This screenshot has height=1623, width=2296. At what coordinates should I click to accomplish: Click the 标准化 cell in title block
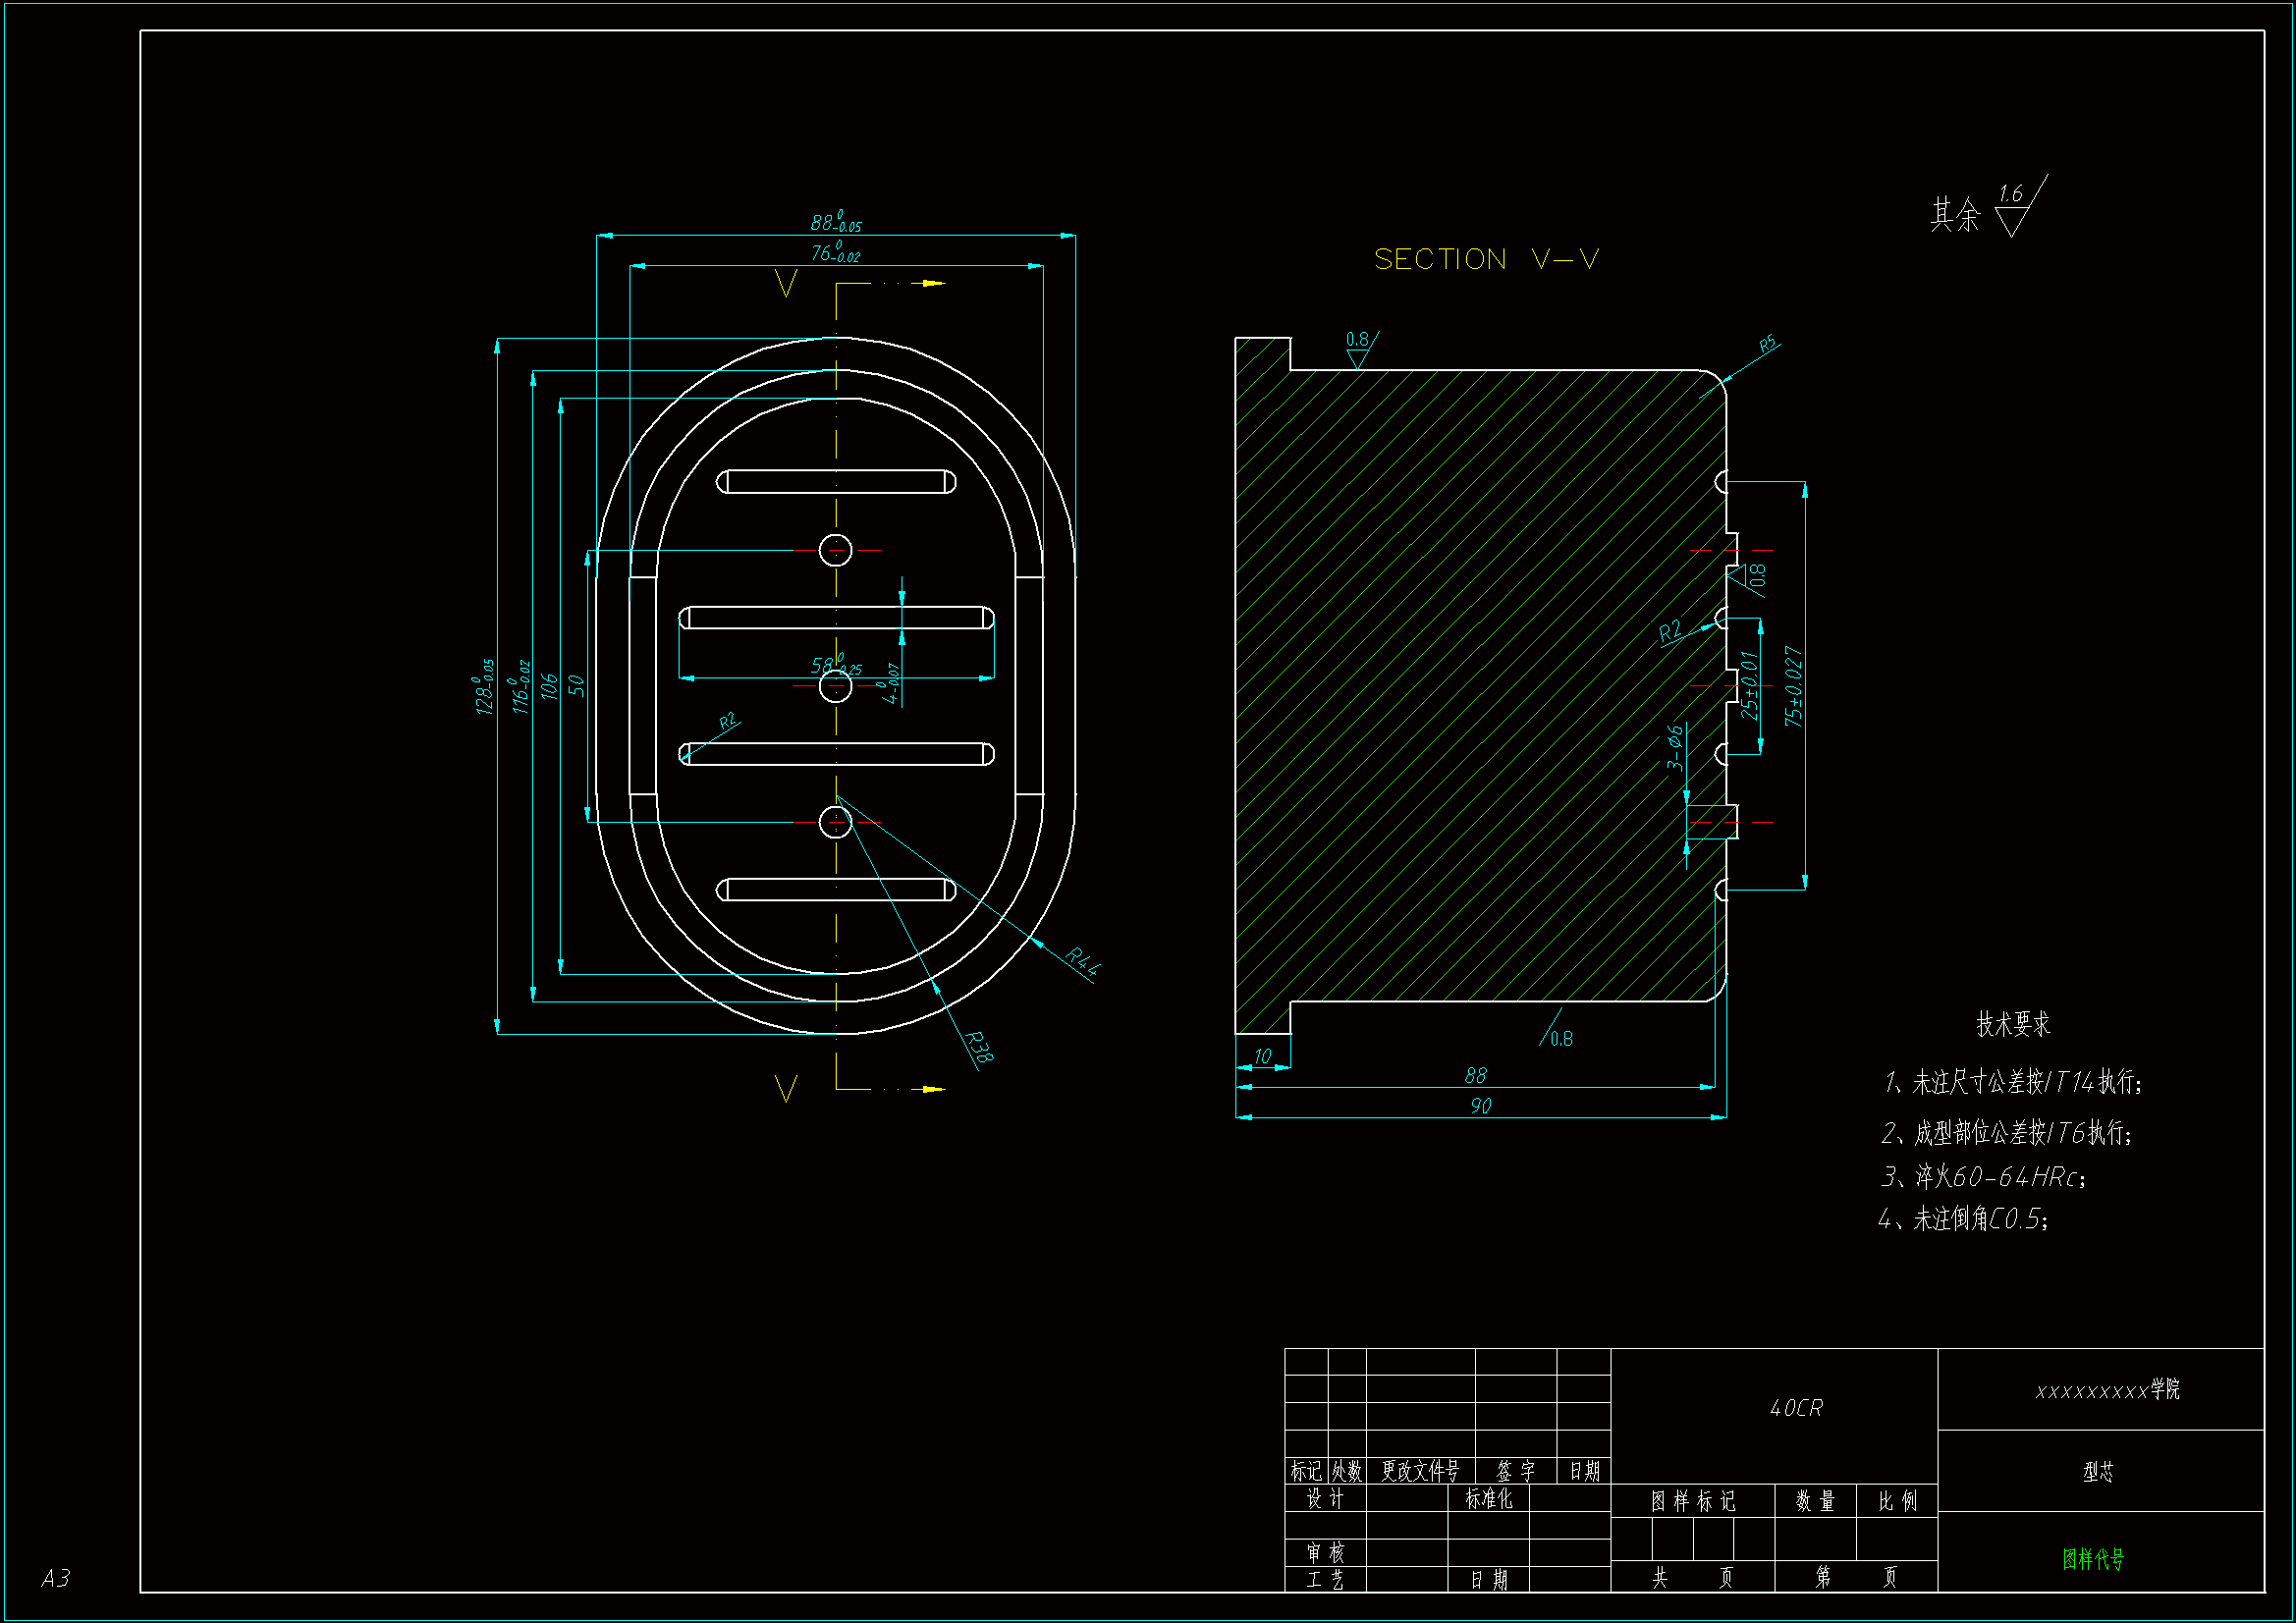[1488, 1499]
